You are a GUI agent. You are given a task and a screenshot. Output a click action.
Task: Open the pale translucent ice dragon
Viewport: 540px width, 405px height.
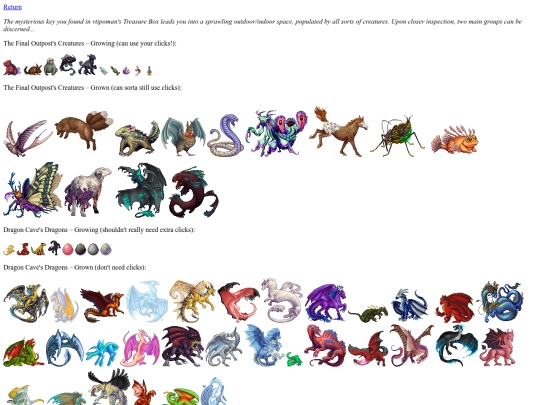147,301
